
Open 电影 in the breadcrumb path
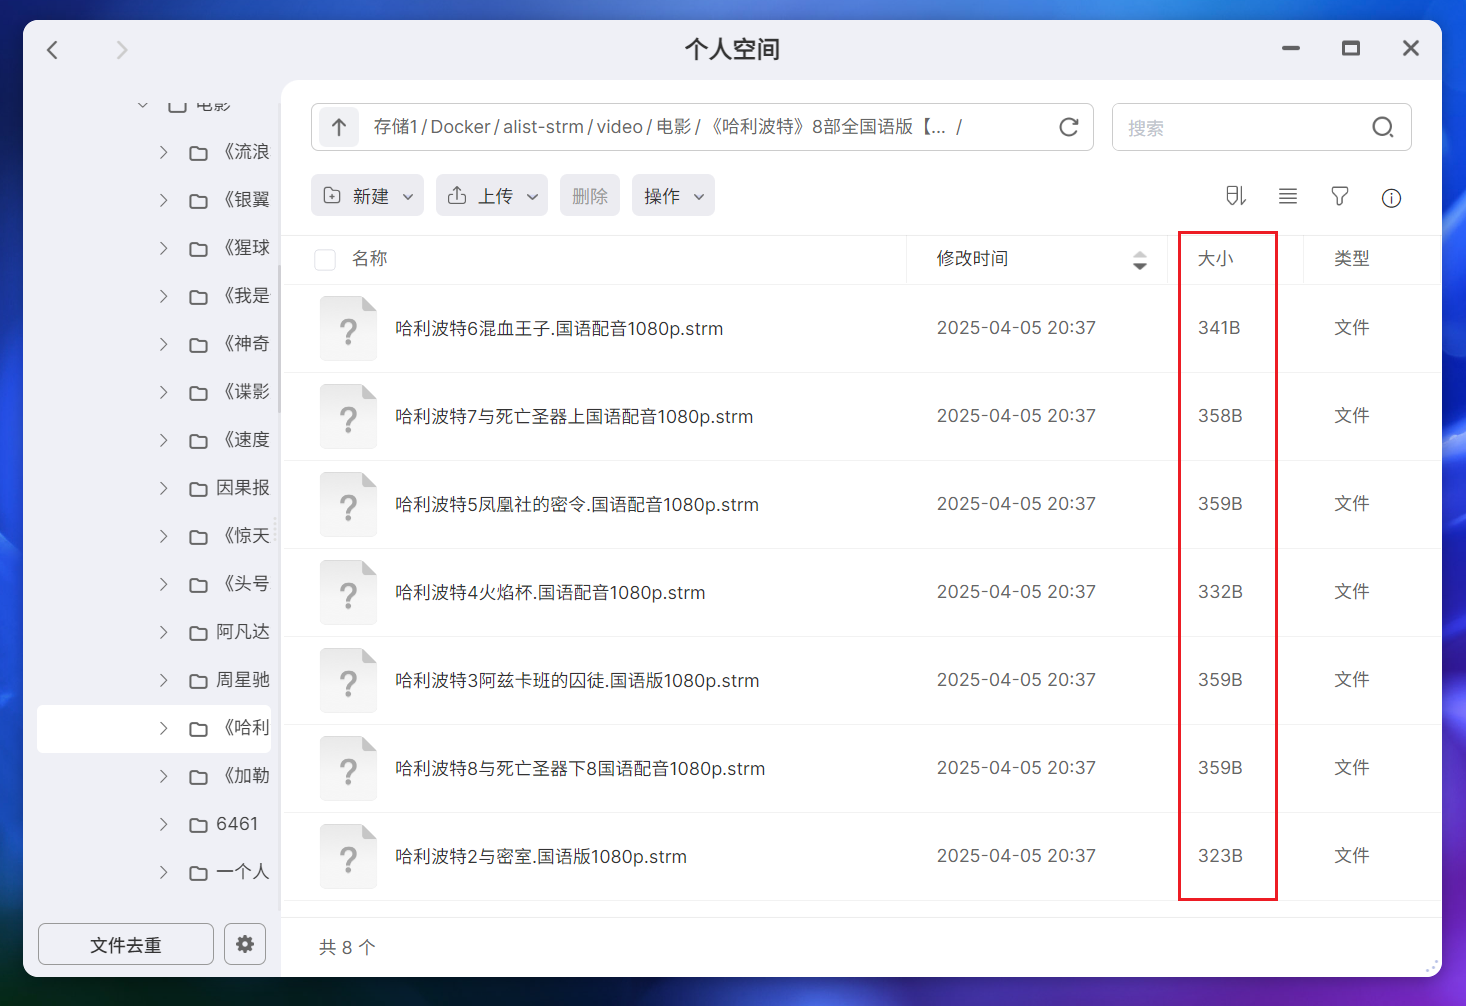point(674,127)
